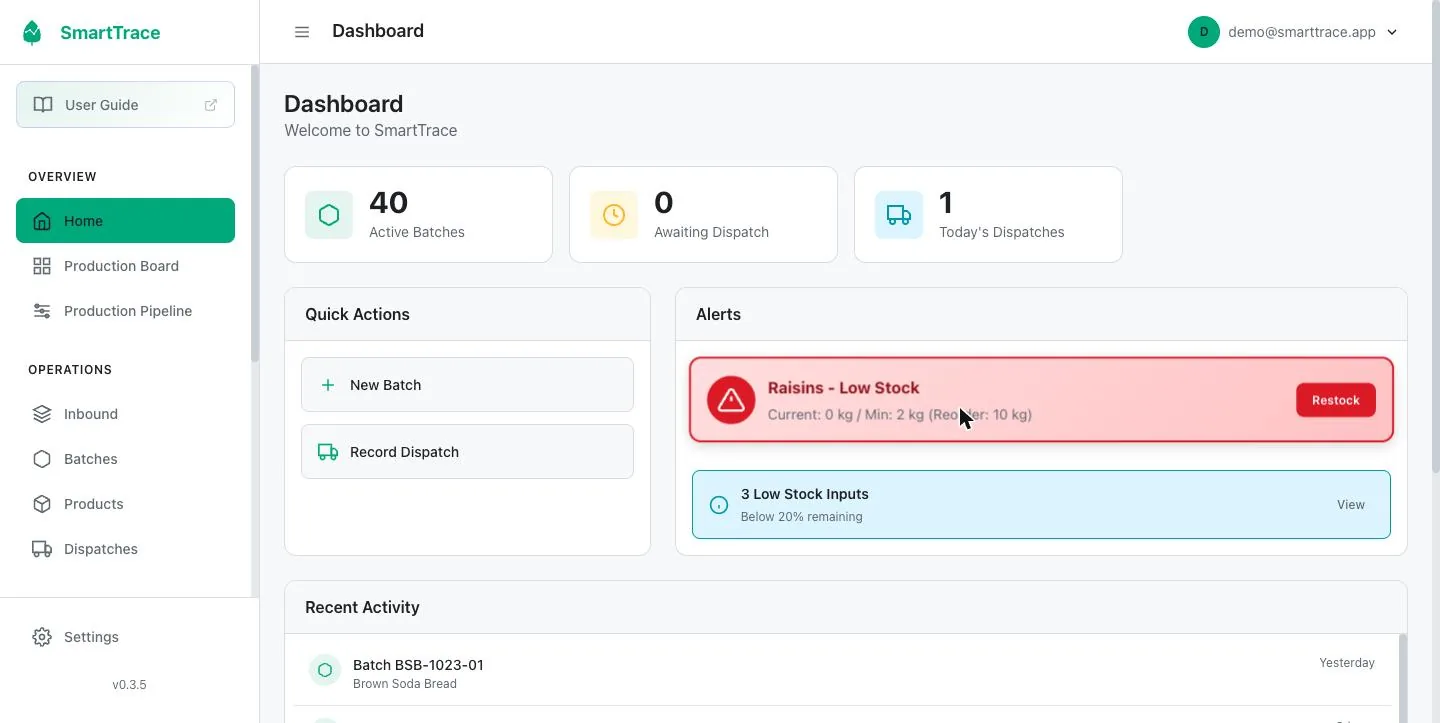Click the external link icon on User Guide

coord(211,105)
